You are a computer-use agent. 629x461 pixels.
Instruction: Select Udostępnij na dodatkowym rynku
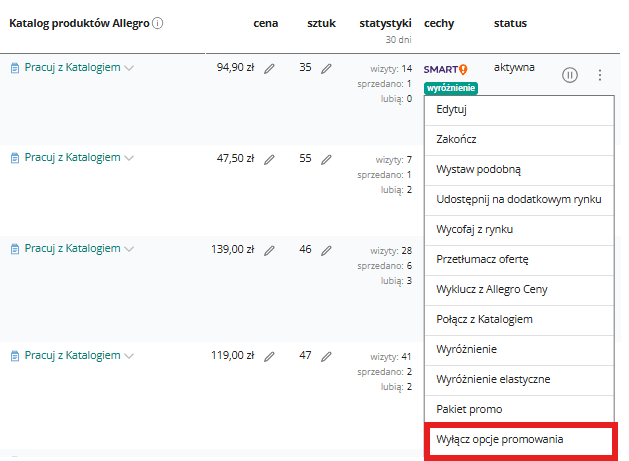519,200
